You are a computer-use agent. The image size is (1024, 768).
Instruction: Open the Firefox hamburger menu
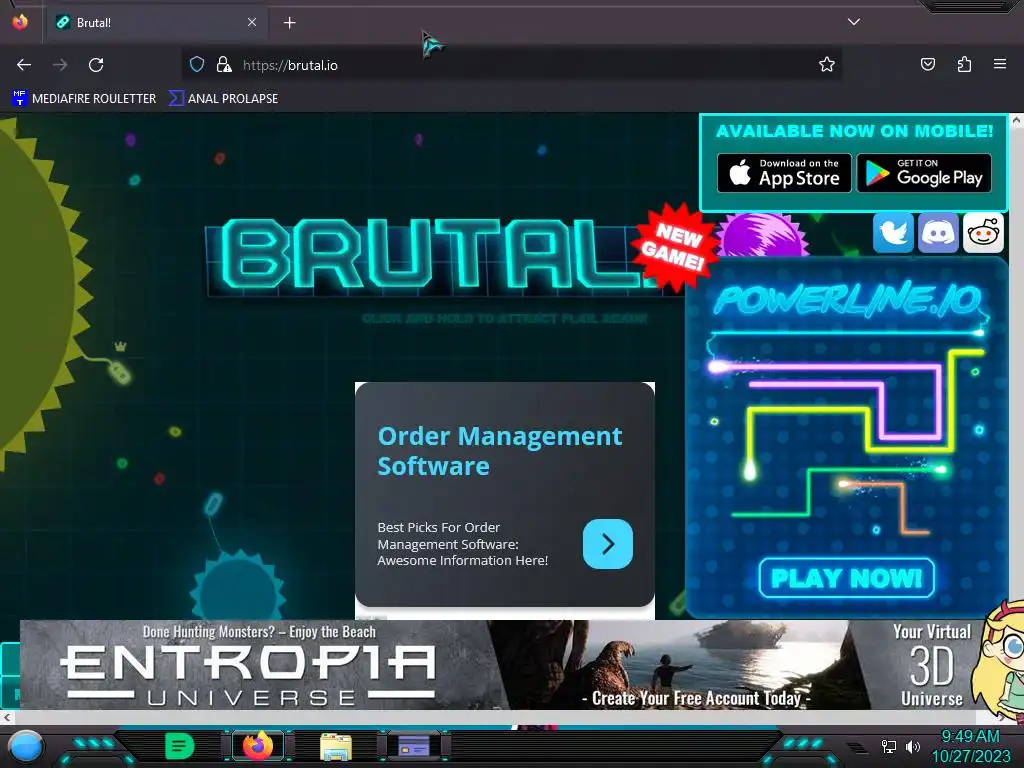click(1000, 64)
